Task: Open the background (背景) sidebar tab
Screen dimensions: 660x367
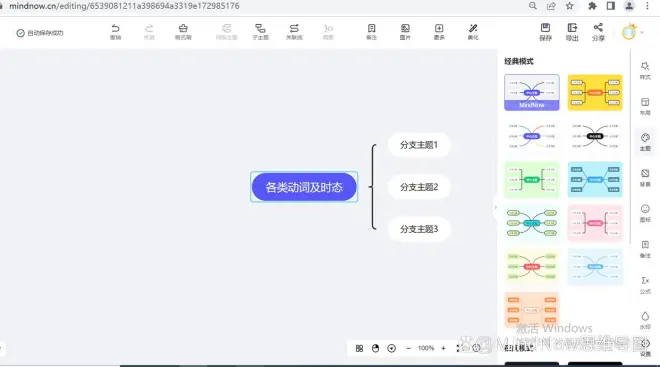Action: [x=645, y=178]
